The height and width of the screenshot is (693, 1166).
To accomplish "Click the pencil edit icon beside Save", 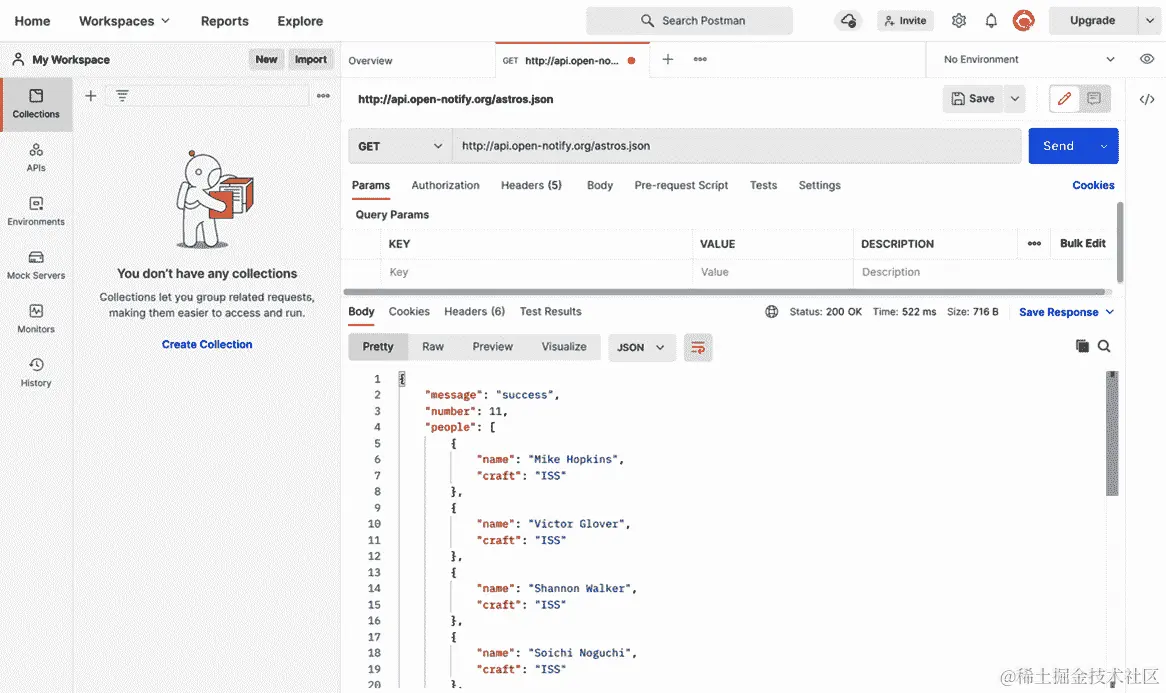I will pos(1064,98).
